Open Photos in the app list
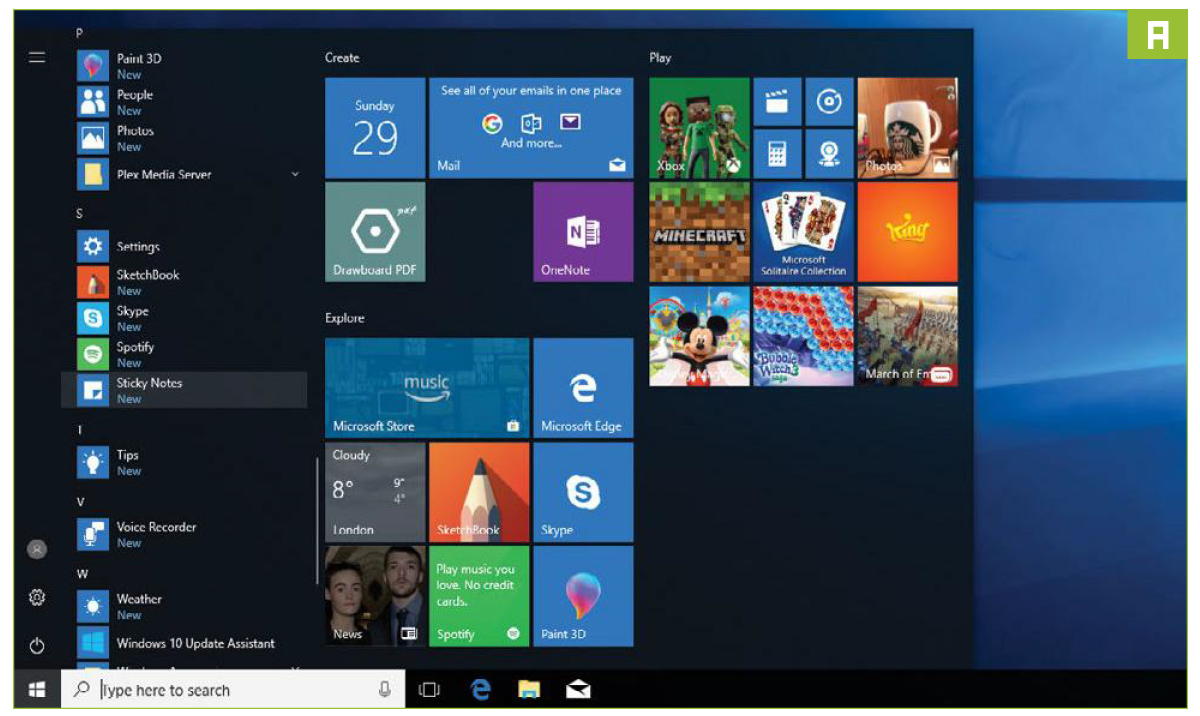 pyautogui.click(x=184, y=138)
